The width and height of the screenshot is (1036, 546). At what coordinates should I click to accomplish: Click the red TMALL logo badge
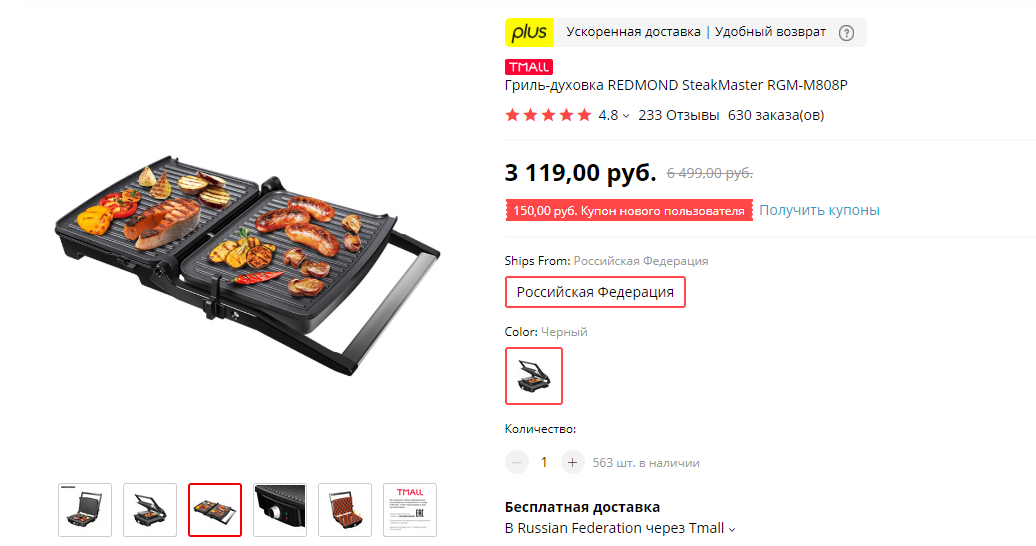click(x=529, y=67)
